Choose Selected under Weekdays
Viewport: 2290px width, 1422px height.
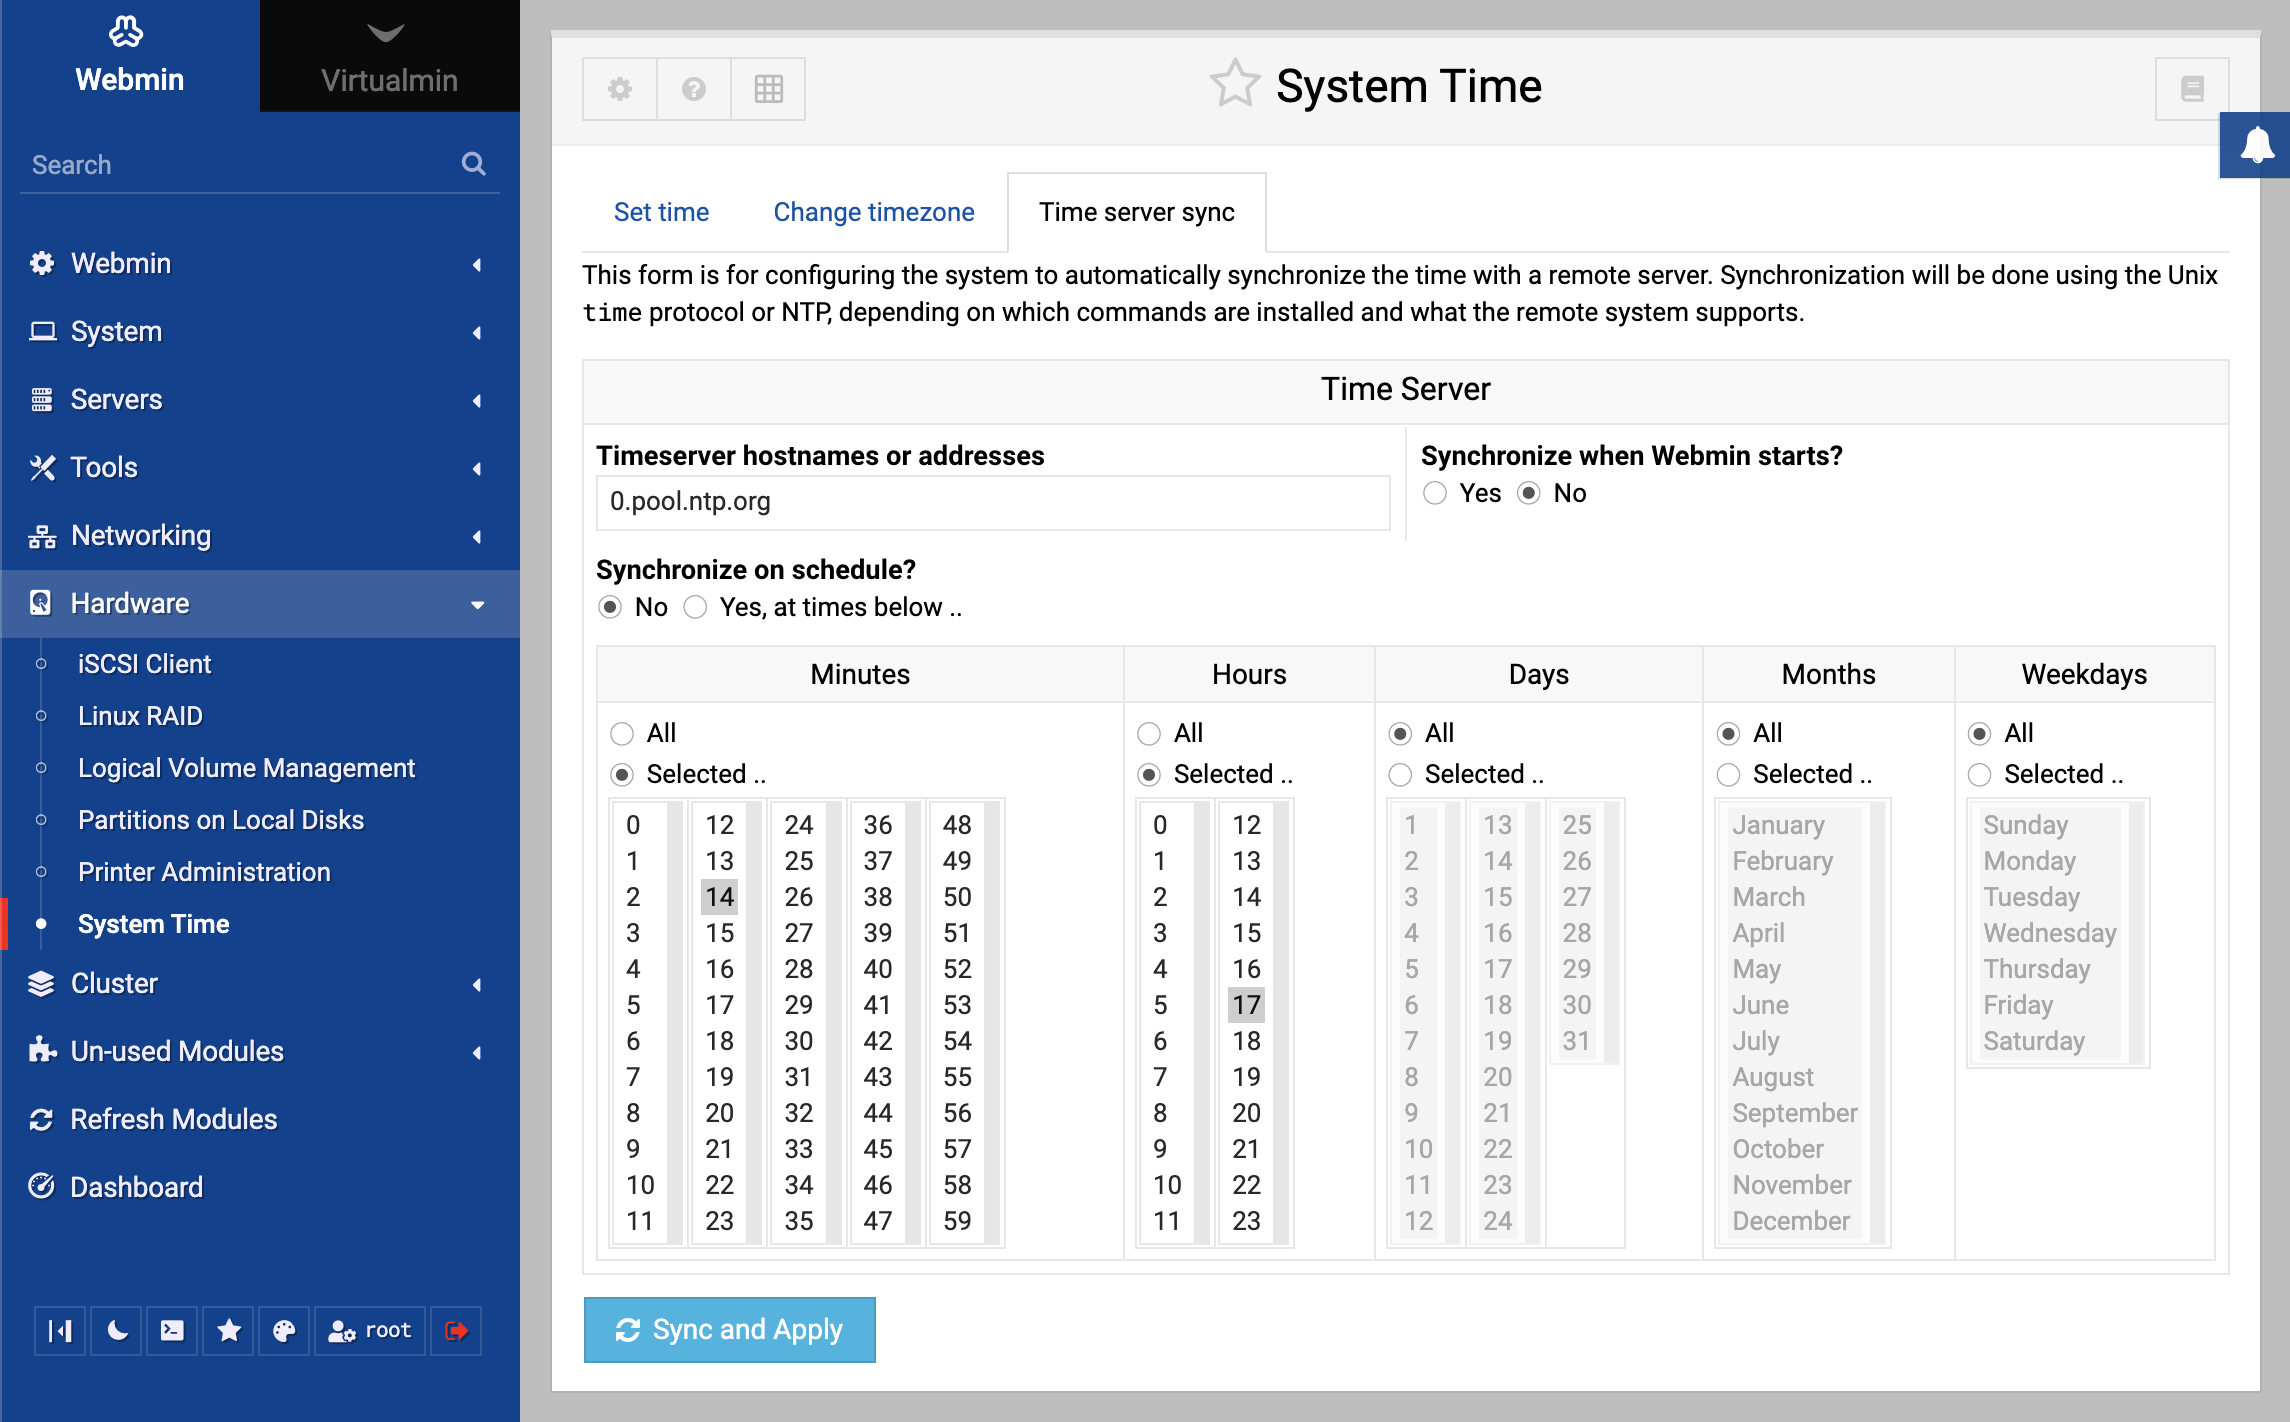point(1980,775)
